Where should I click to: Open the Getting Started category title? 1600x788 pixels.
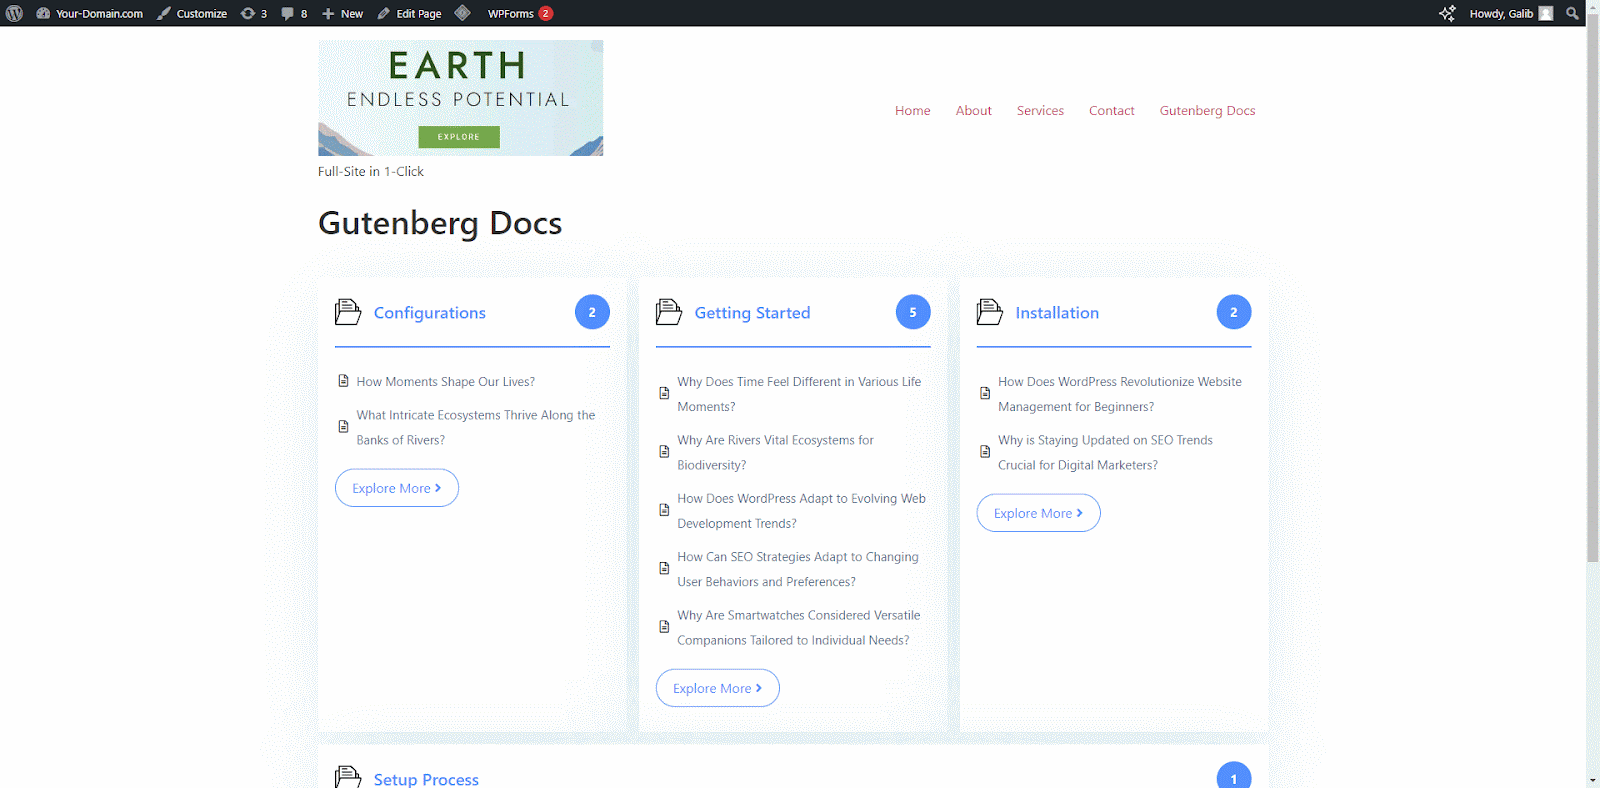tap(752, 313)
